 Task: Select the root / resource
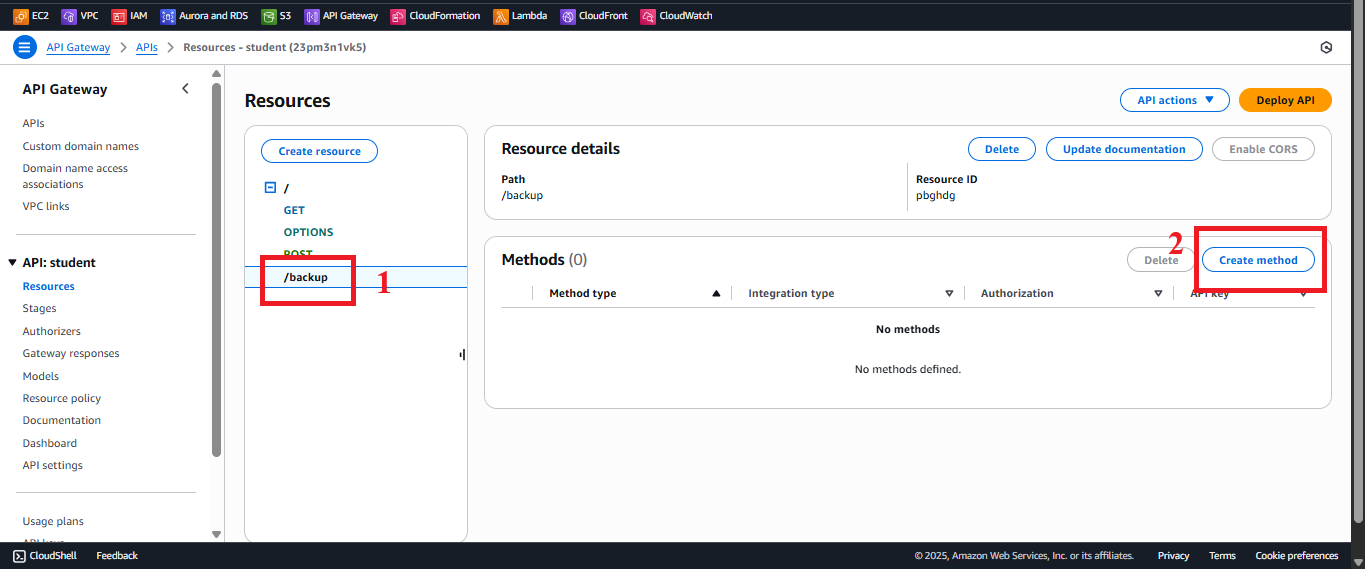(x=286, y=188)
